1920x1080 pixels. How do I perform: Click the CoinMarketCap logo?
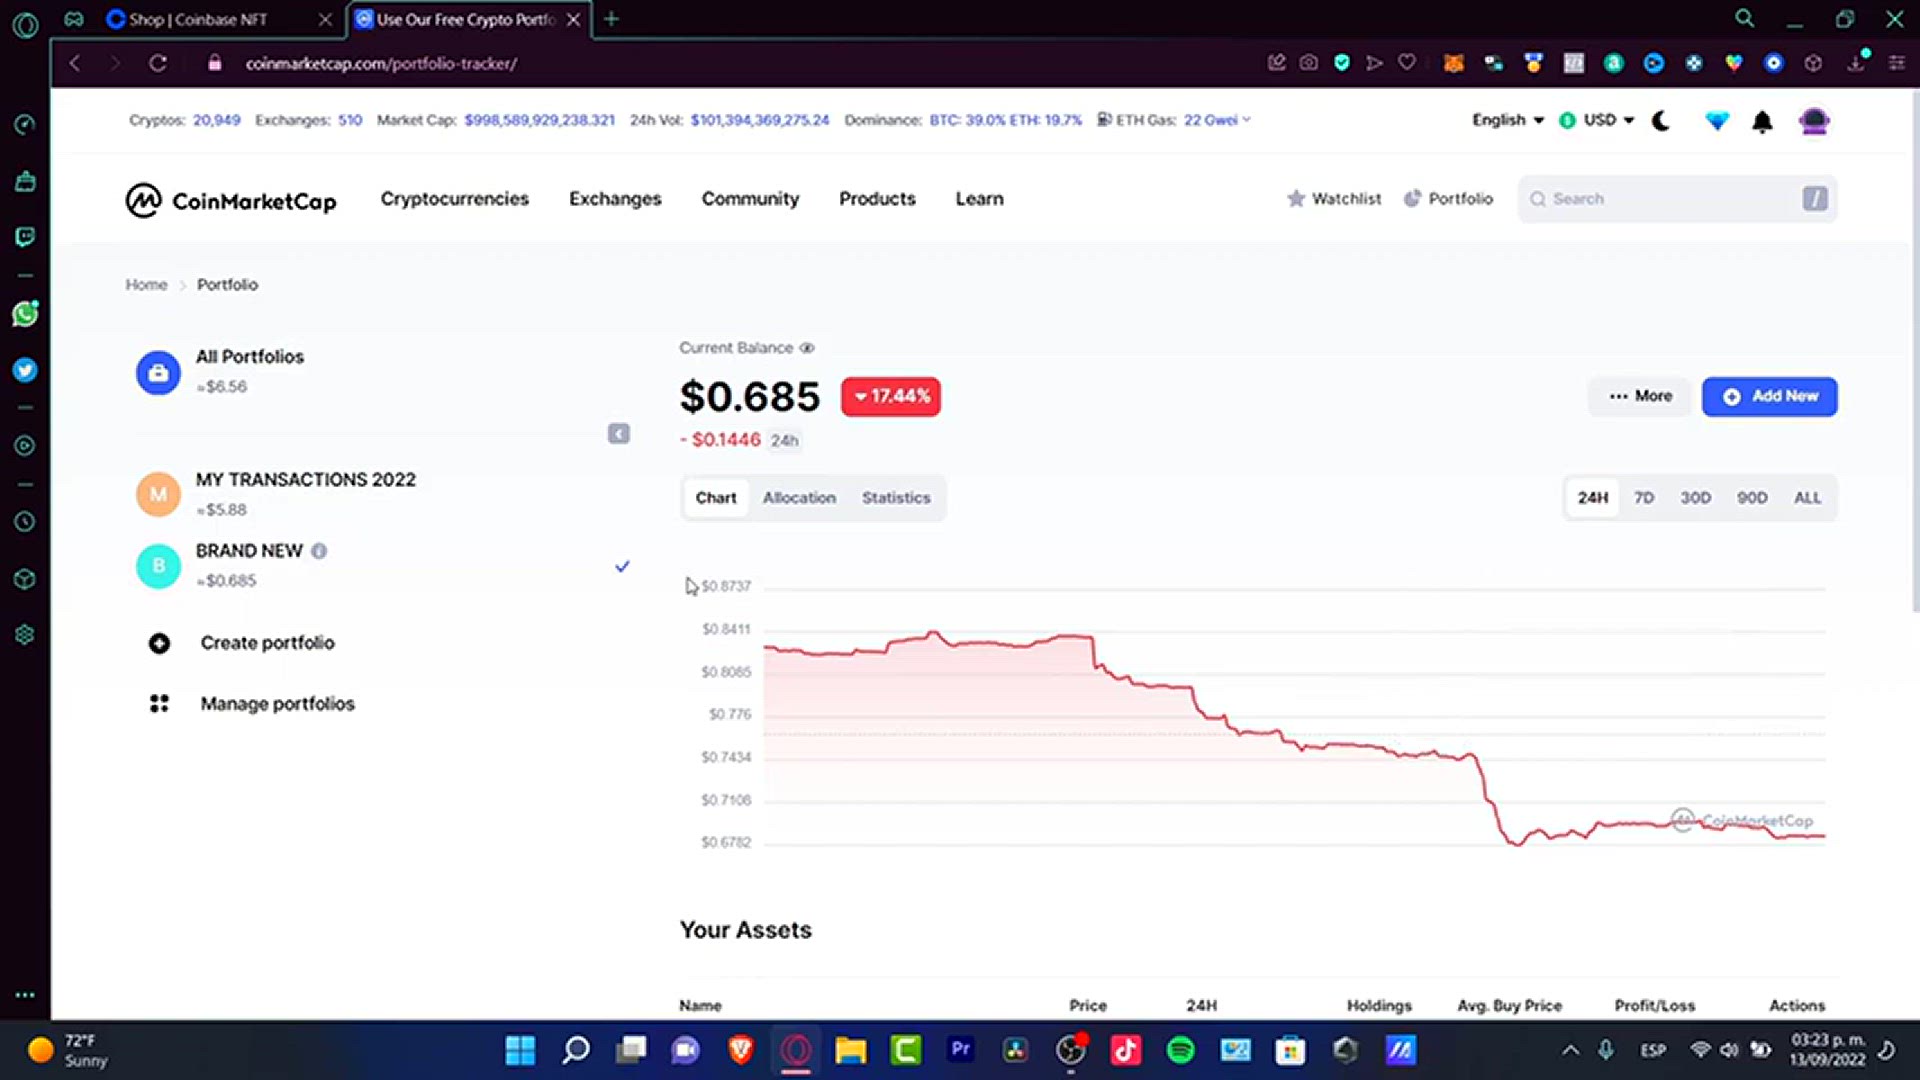point(231,200)
